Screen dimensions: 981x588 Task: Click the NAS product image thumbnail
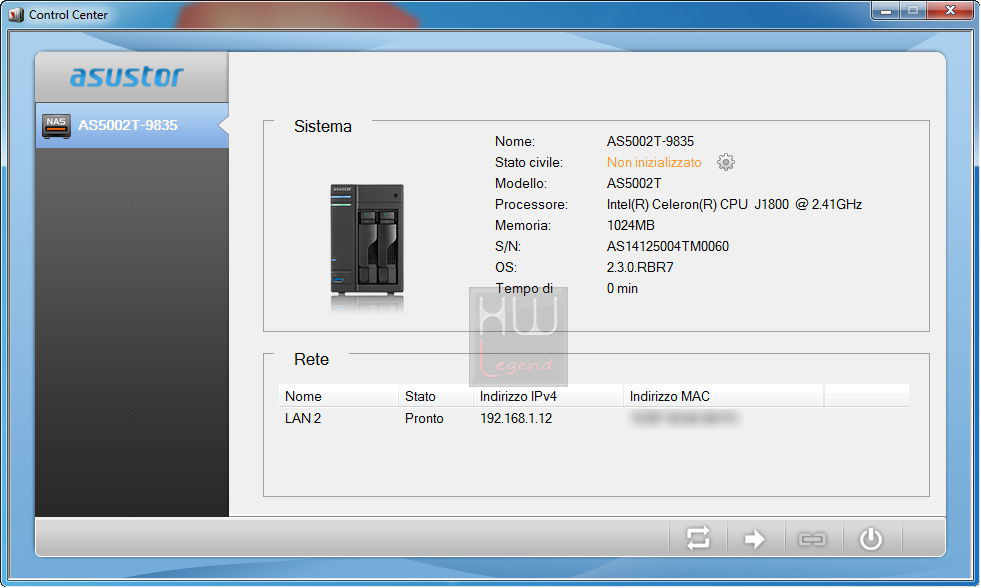coord(367,241)
